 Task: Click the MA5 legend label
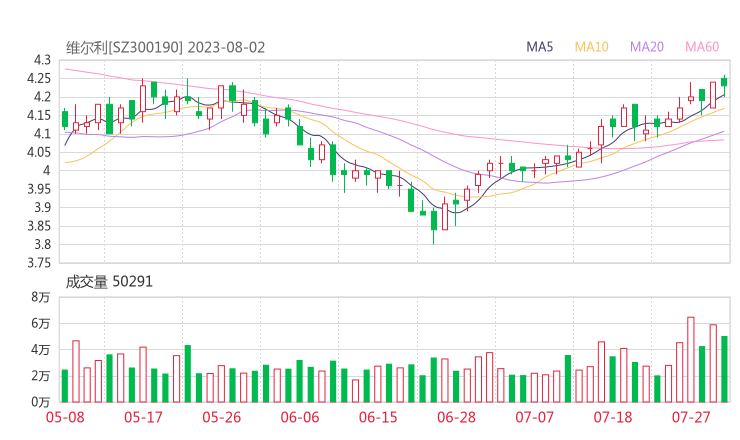pyautogui.click(x=539, y=47)
